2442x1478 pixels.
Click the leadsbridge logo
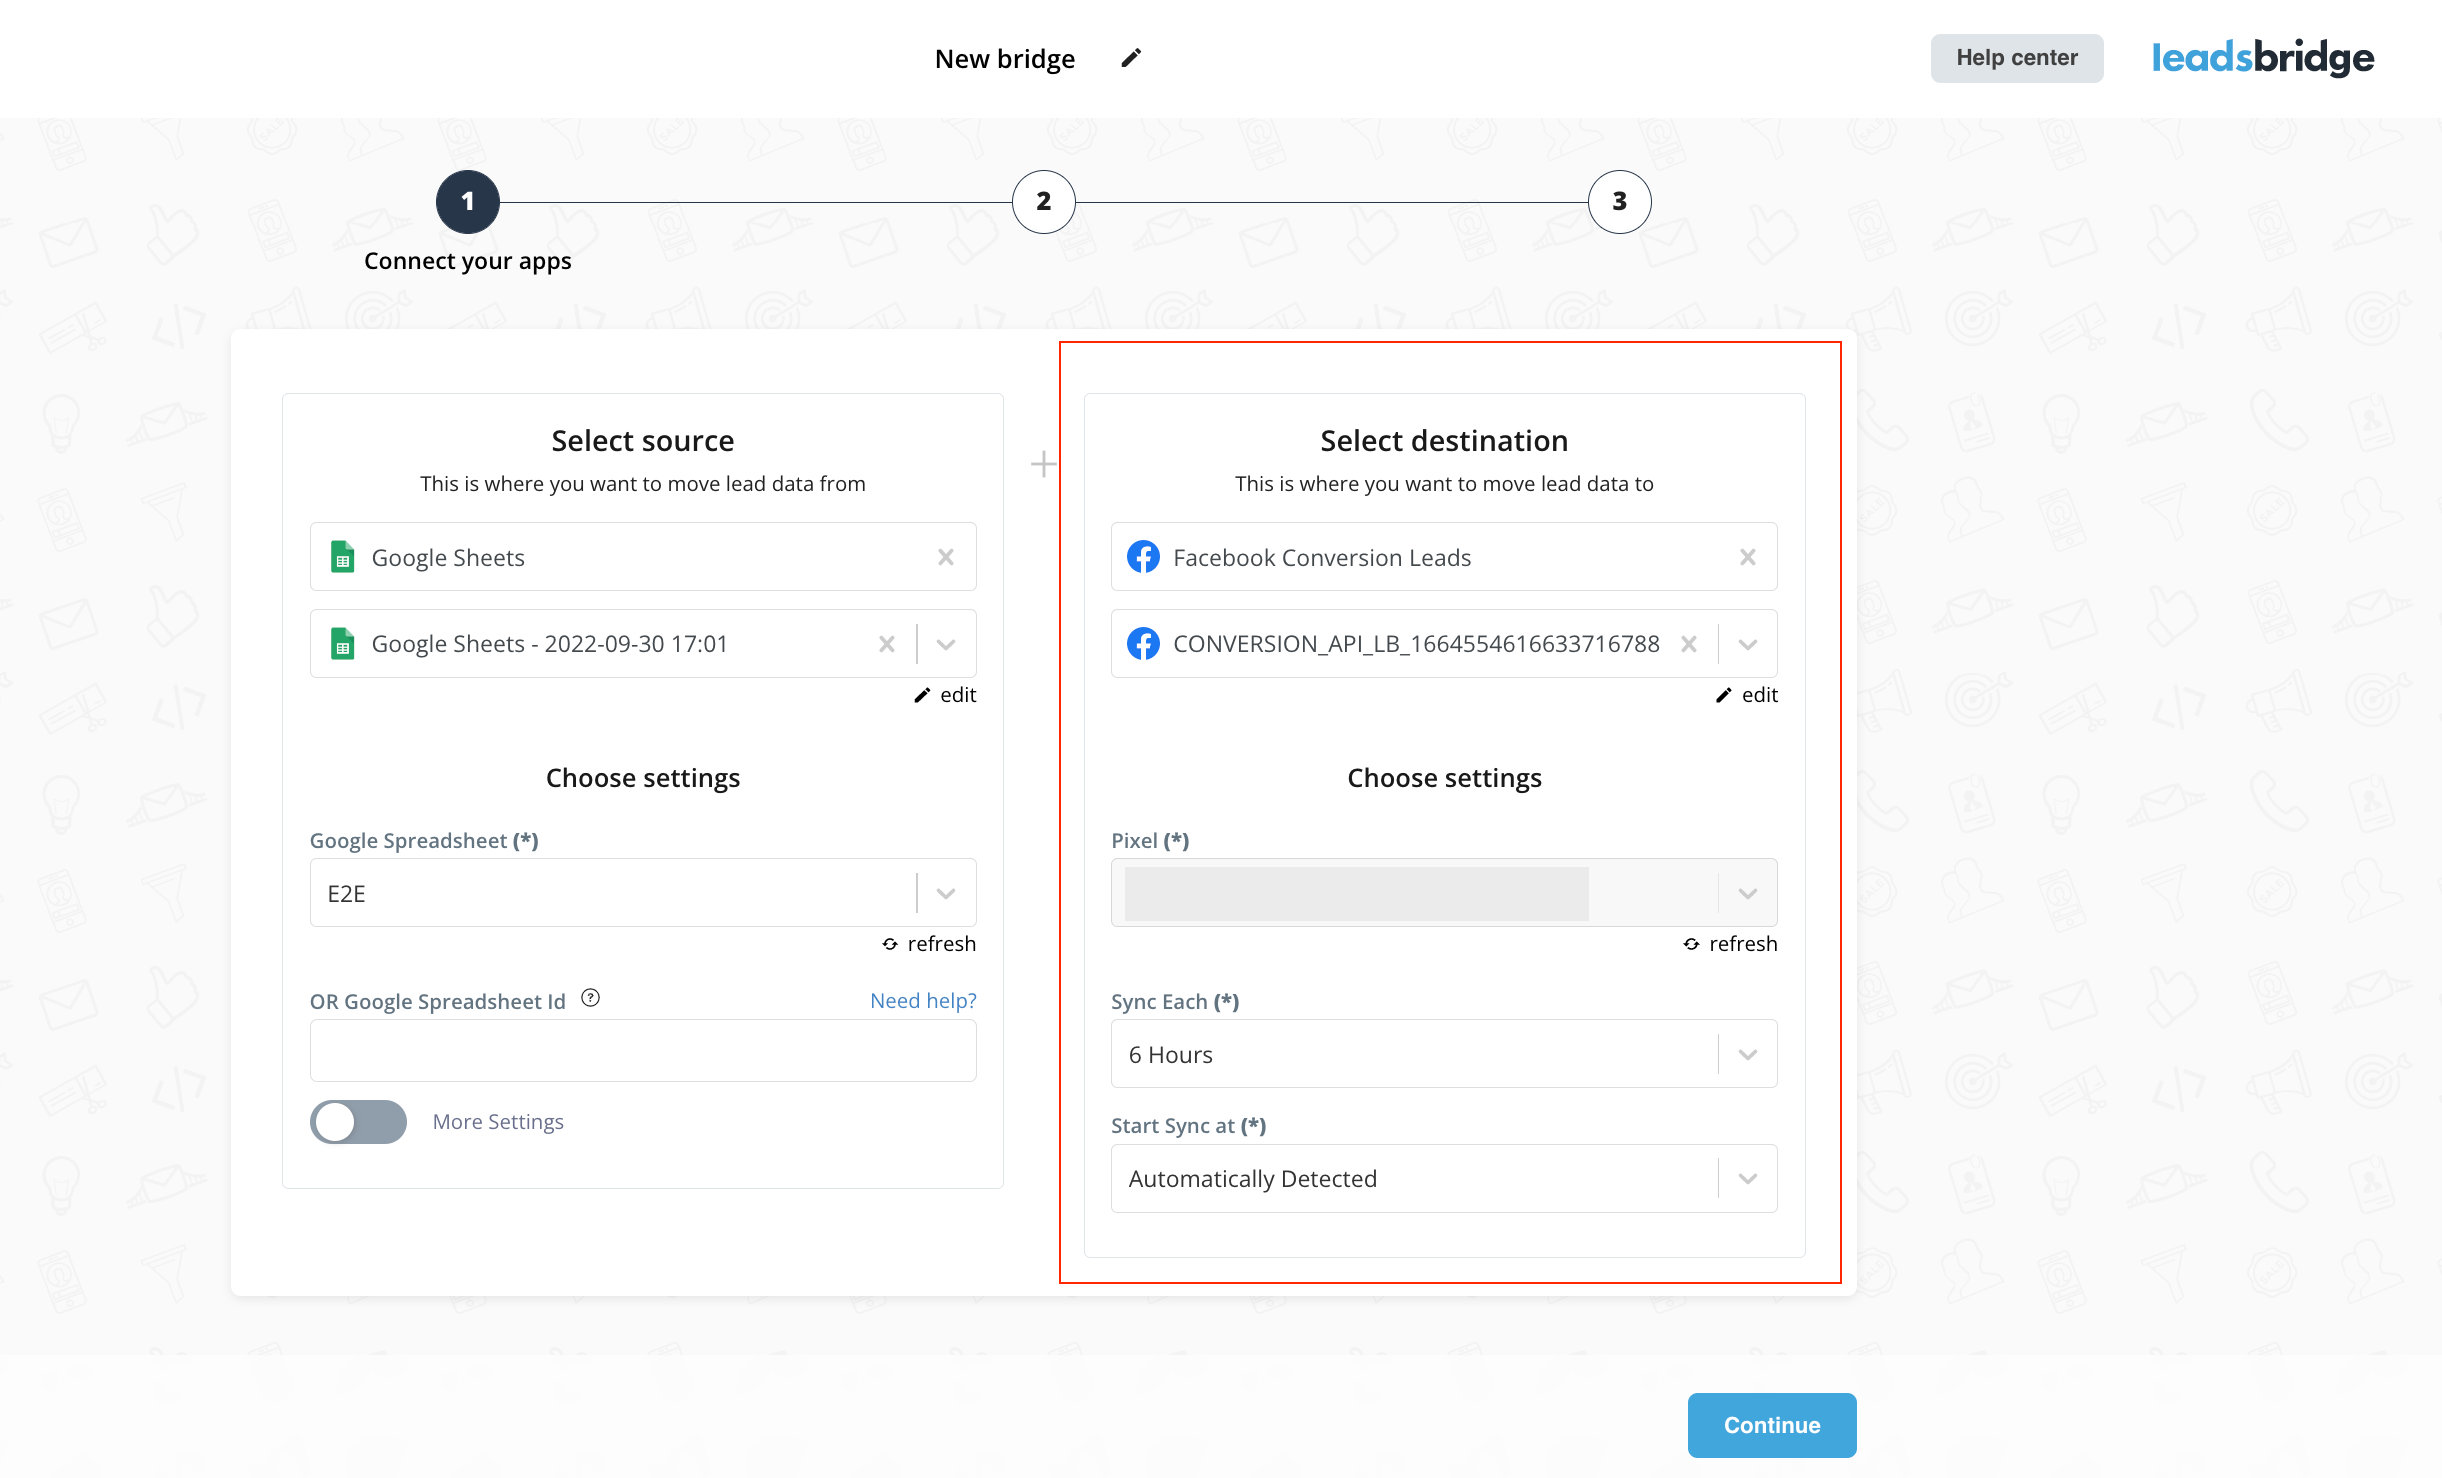2263,58
